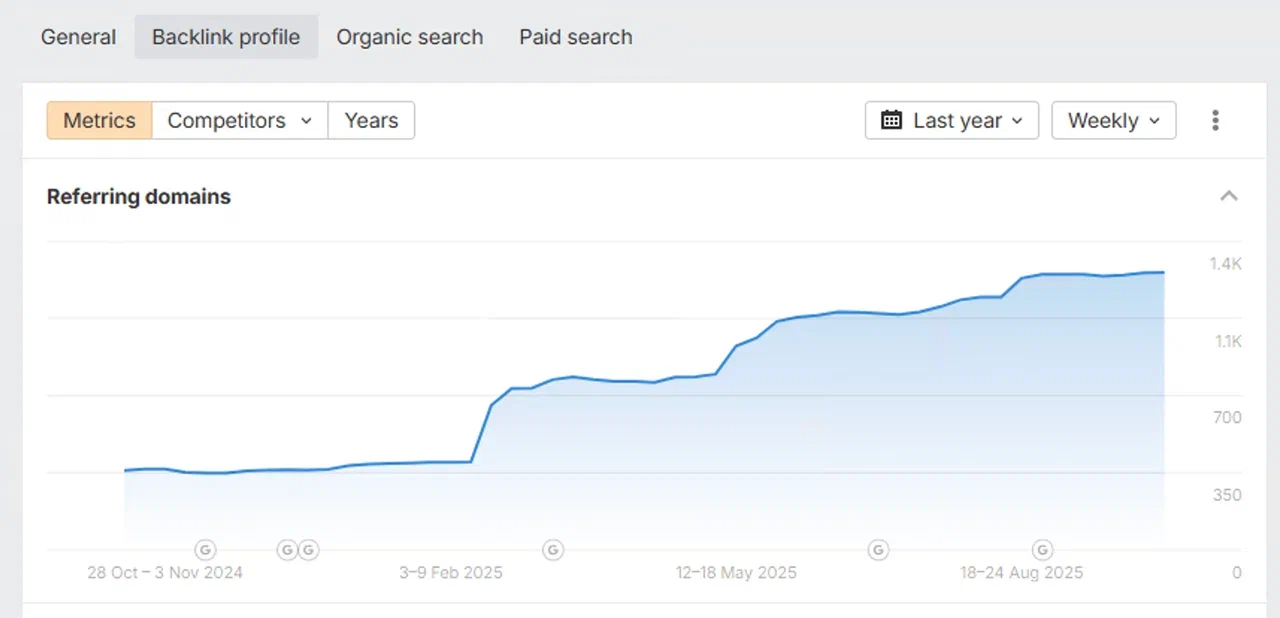Collapse the Referring domains section

click(1229, 196)
